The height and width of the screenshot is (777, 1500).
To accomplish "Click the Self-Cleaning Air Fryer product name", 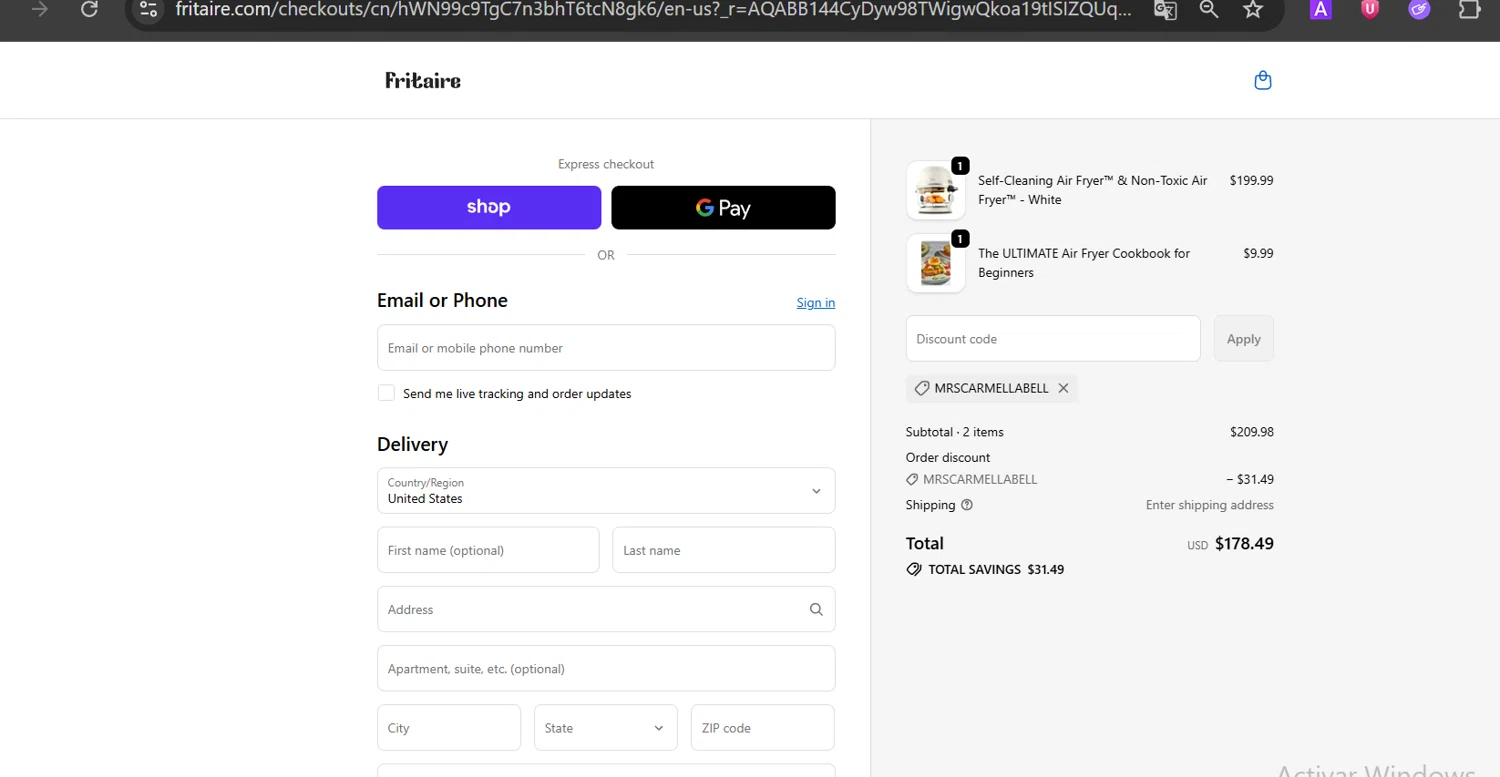I will tap(1092, 190).
